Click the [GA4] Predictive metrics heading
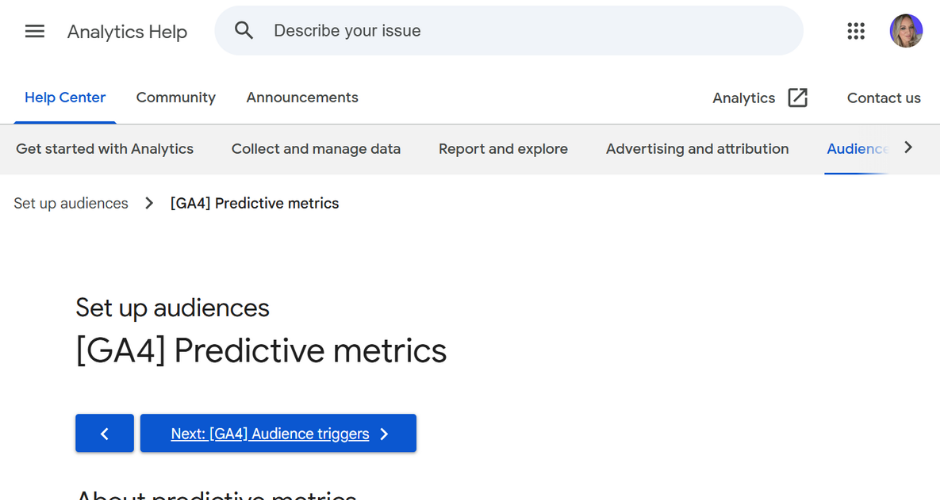 coord(261,351)
